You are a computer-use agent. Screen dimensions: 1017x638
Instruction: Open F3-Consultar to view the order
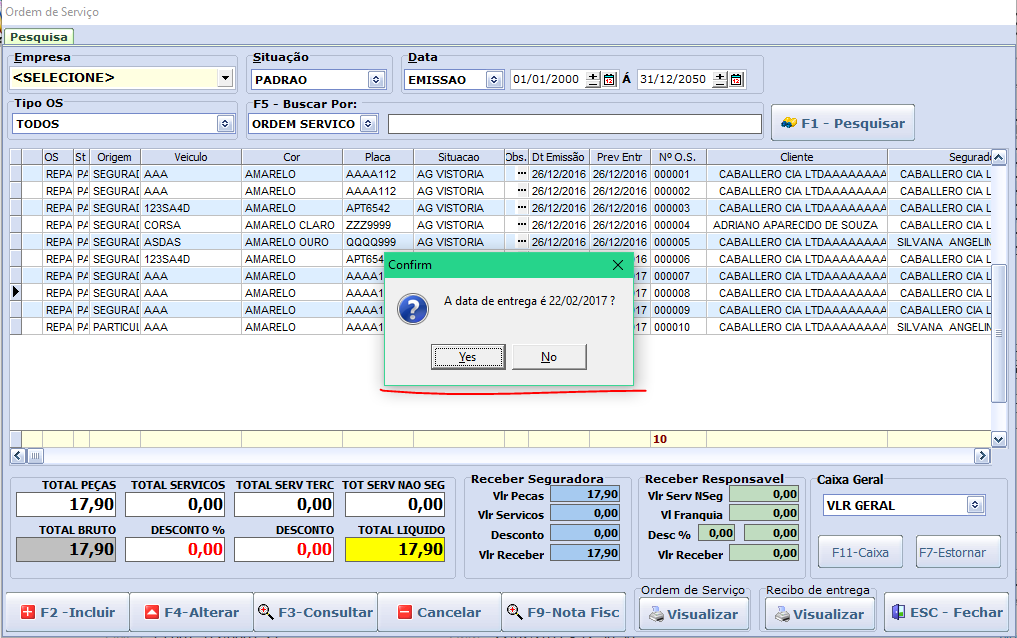(x=315, y=612)
